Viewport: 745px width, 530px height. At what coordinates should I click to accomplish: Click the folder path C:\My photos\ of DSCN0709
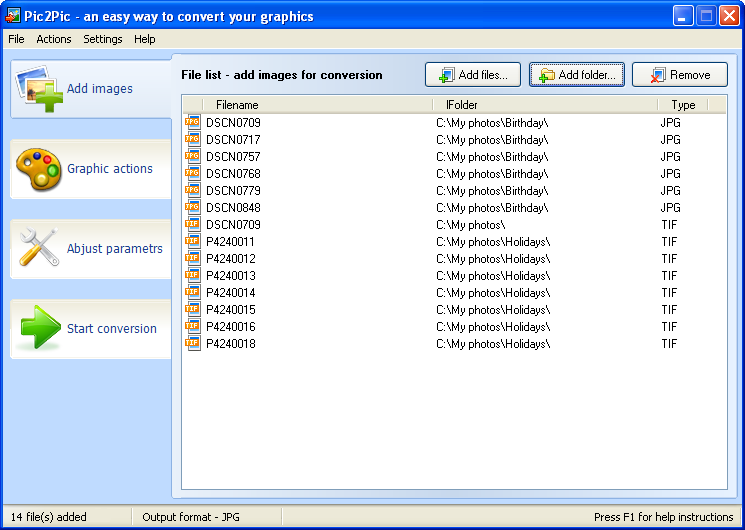pyautogui.click(x=470, y=225)
